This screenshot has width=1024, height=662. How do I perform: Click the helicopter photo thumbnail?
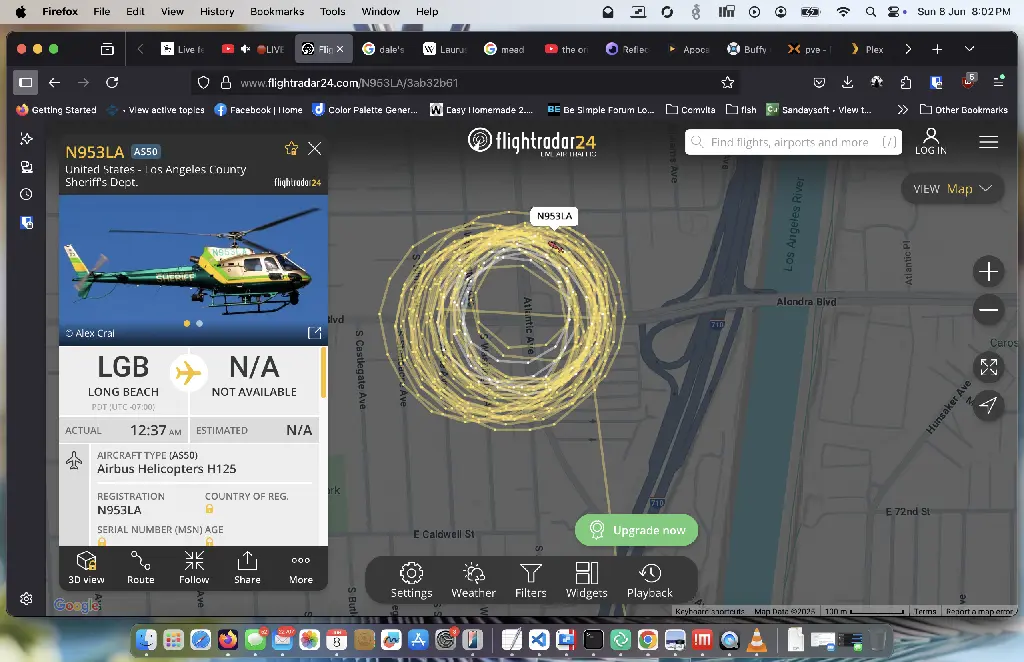point(193,270)
